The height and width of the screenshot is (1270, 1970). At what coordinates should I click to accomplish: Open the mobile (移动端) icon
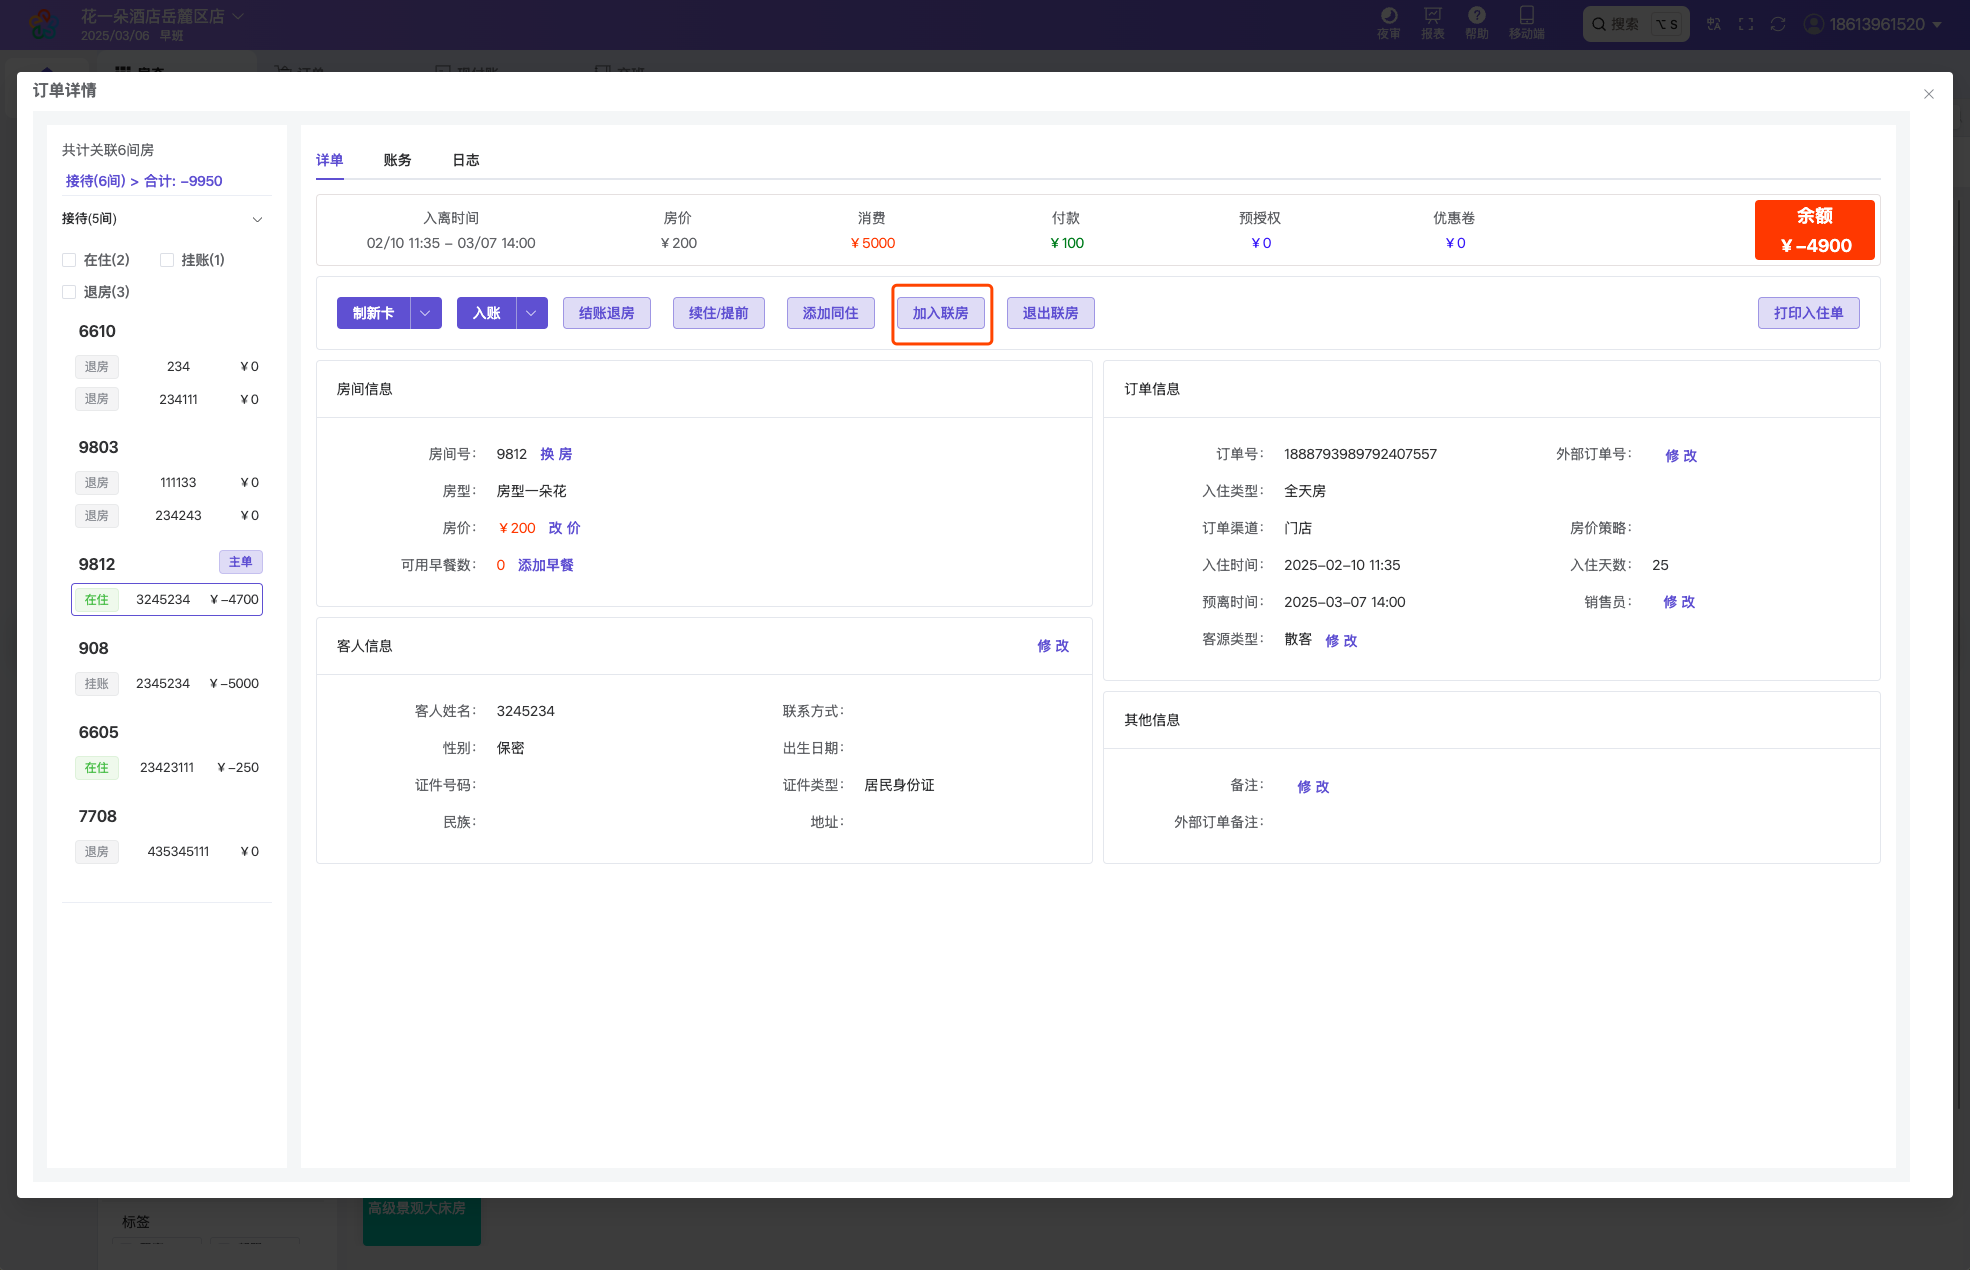[1527, 23]
